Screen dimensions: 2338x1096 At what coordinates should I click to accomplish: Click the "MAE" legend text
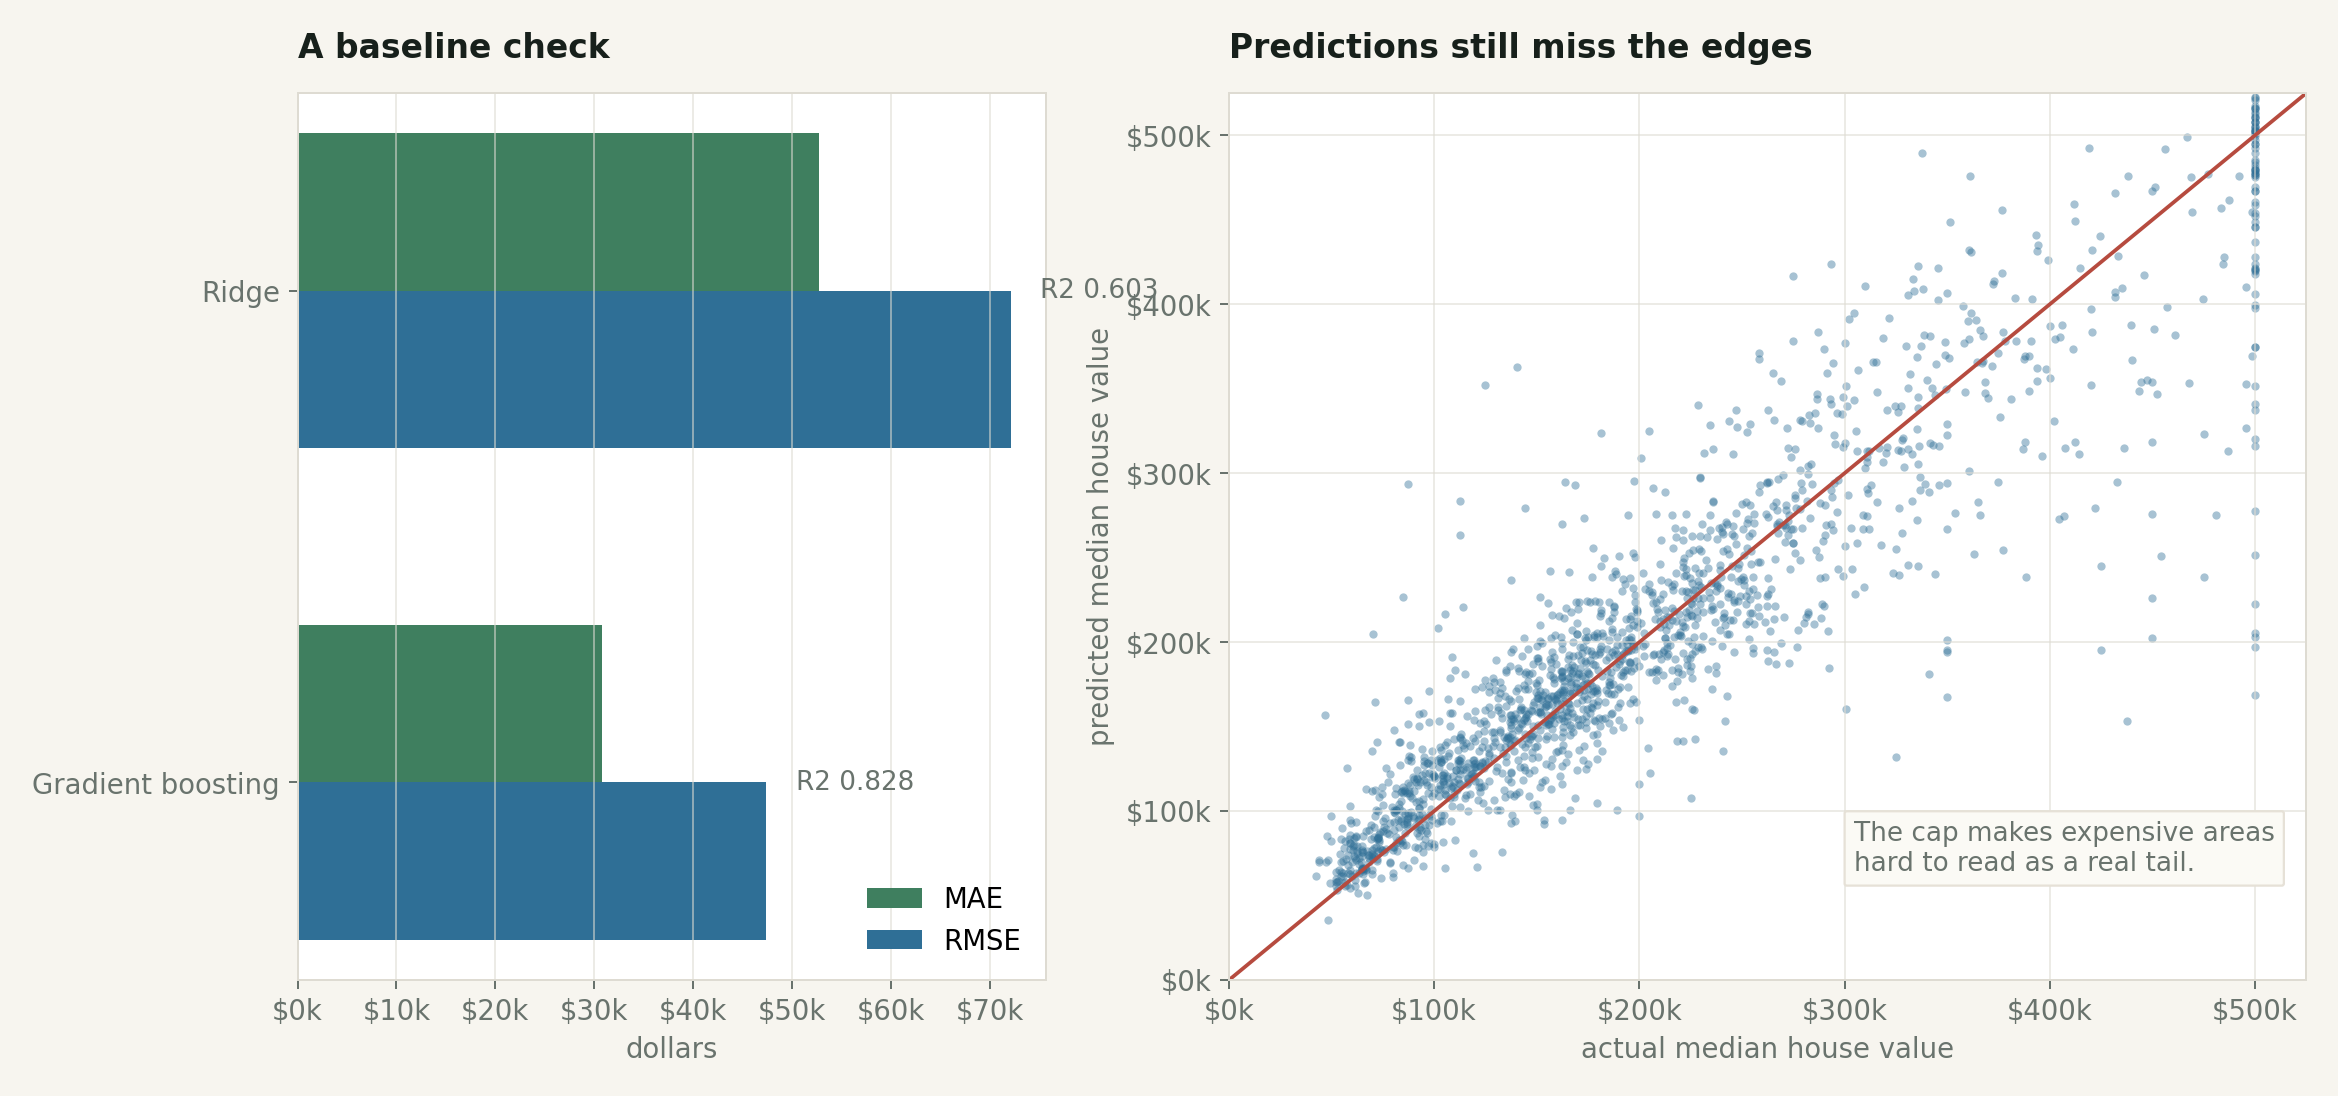[x=973, y=898]
